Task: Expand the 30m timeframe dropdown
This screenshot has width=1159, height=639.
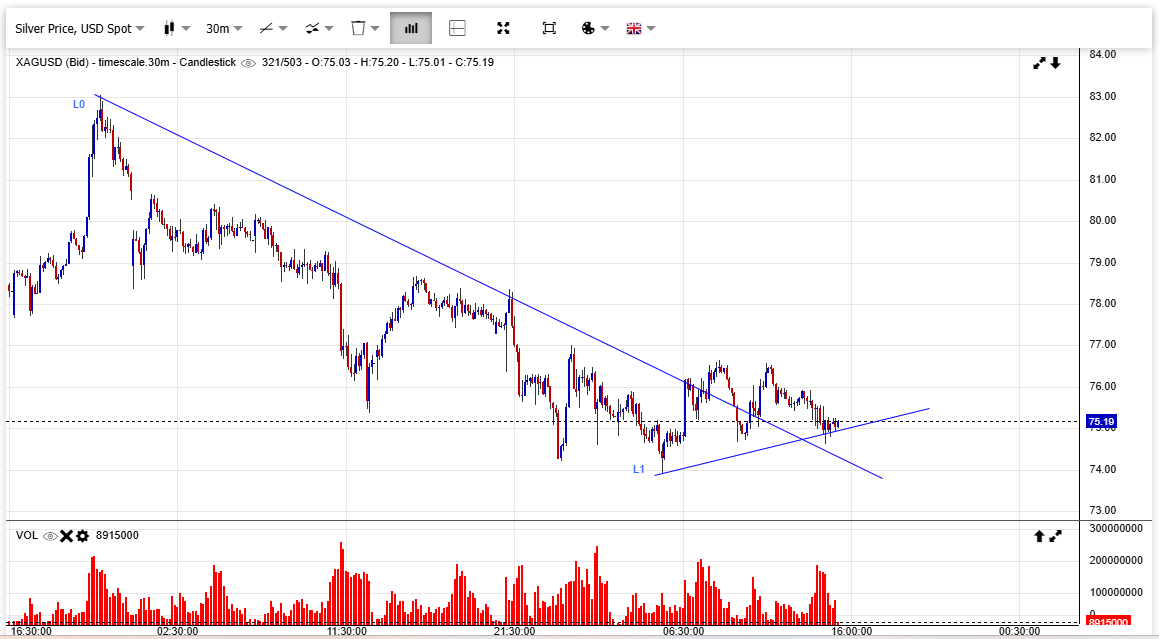Action: pyautogui.click(x=224, y=28)
